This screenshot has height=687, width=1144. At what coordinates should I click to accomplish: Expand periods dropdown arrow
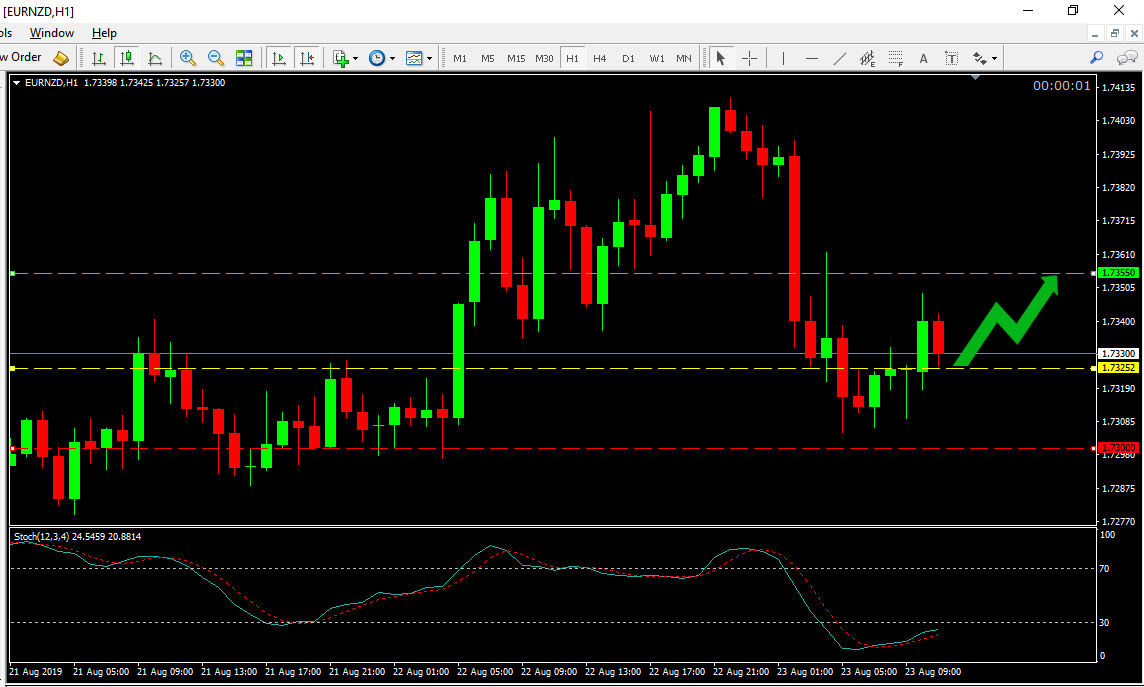392,58
